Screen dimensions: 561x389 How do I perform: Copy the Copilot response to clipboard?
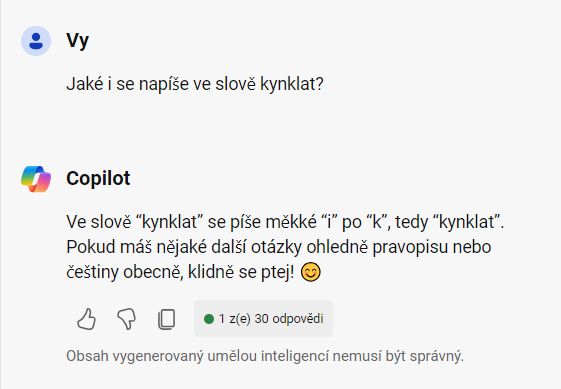tap(166, 319)
